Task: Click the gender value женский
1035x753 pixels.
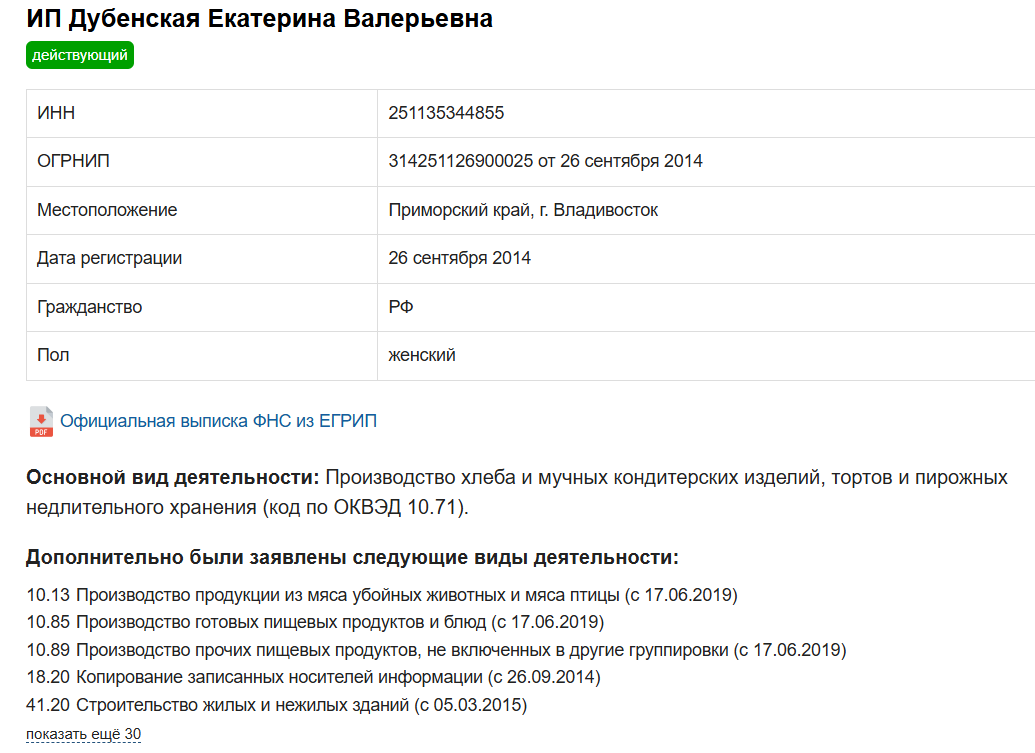Action: point(422,355)
